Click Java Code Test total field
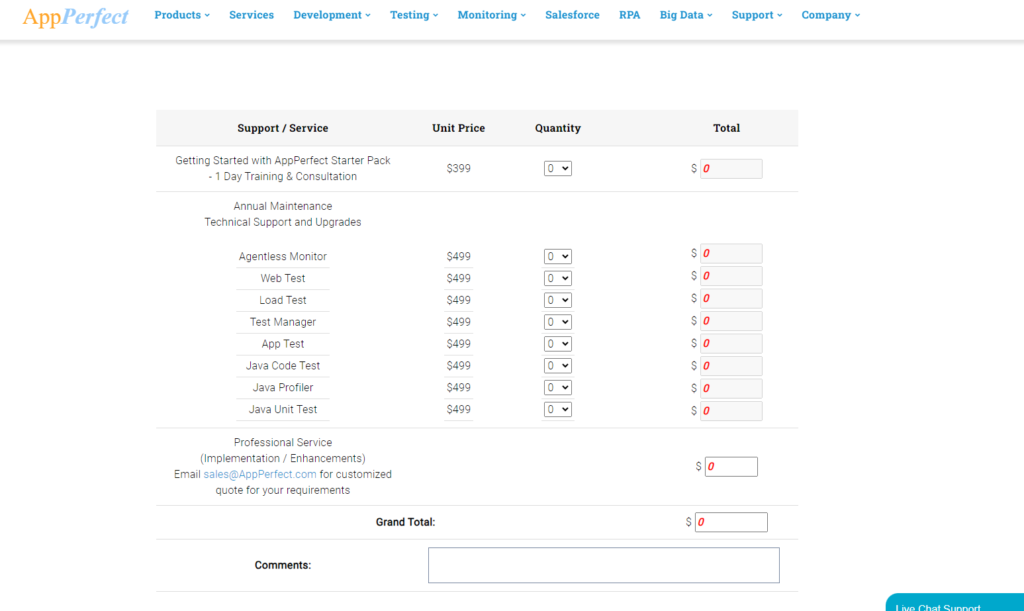This screenshot has height=611, width=1024. click(x=731, y=366)
